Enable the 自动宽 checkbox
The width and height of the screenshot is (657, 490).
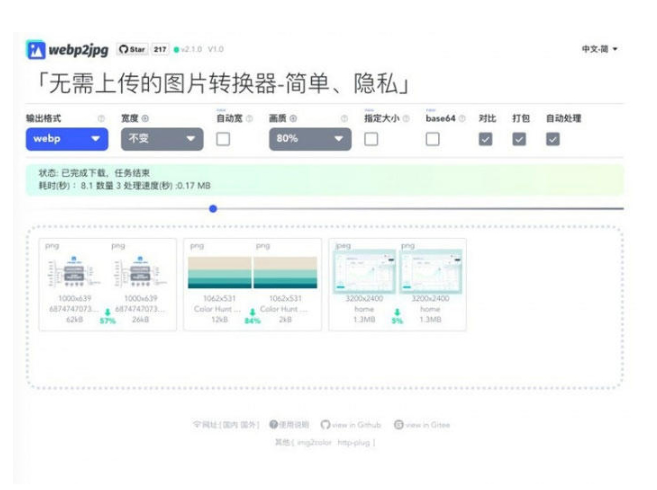coord(223,139)
